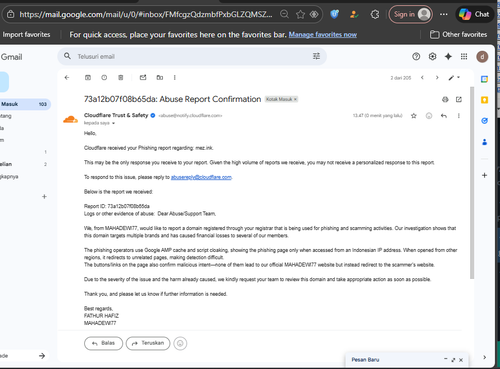Open Masuk inbox folder
The image size is (500, 369).
[24, 104]
